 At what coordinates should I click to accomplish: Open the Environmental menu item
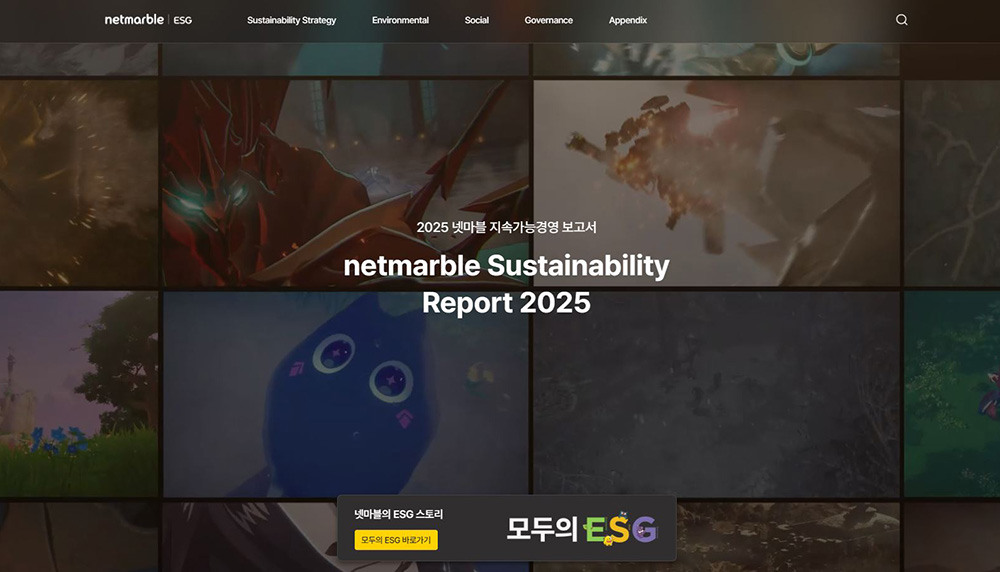tap(401, 20)
